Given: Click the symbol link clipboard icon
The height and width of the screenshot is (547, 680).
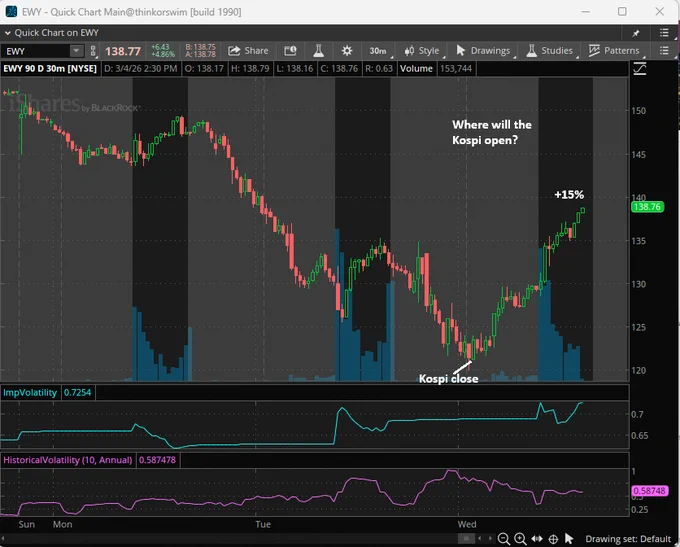Looking at the screenshot, I should (93, 51).
